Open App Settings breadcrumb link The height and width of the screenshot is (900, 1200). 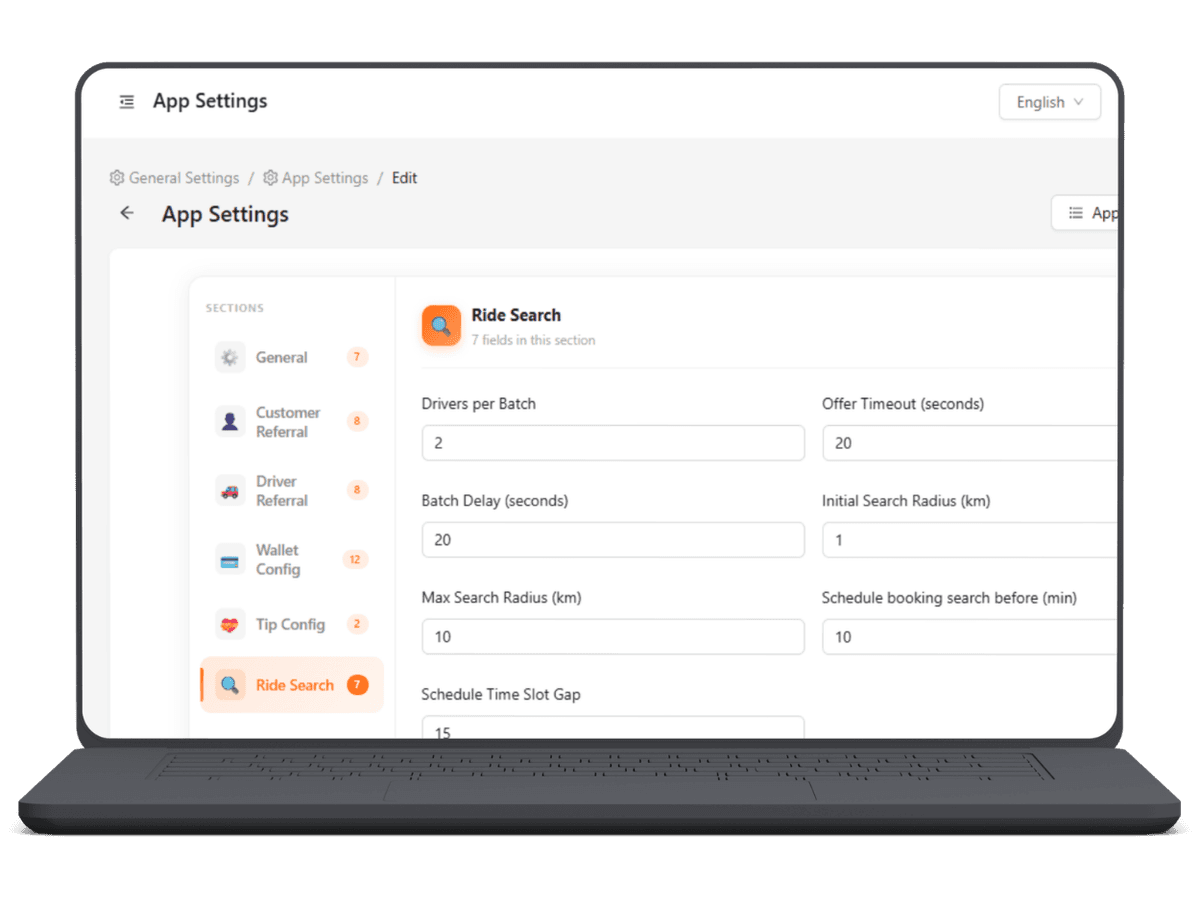pyautogui.click(x=325, y=178)
